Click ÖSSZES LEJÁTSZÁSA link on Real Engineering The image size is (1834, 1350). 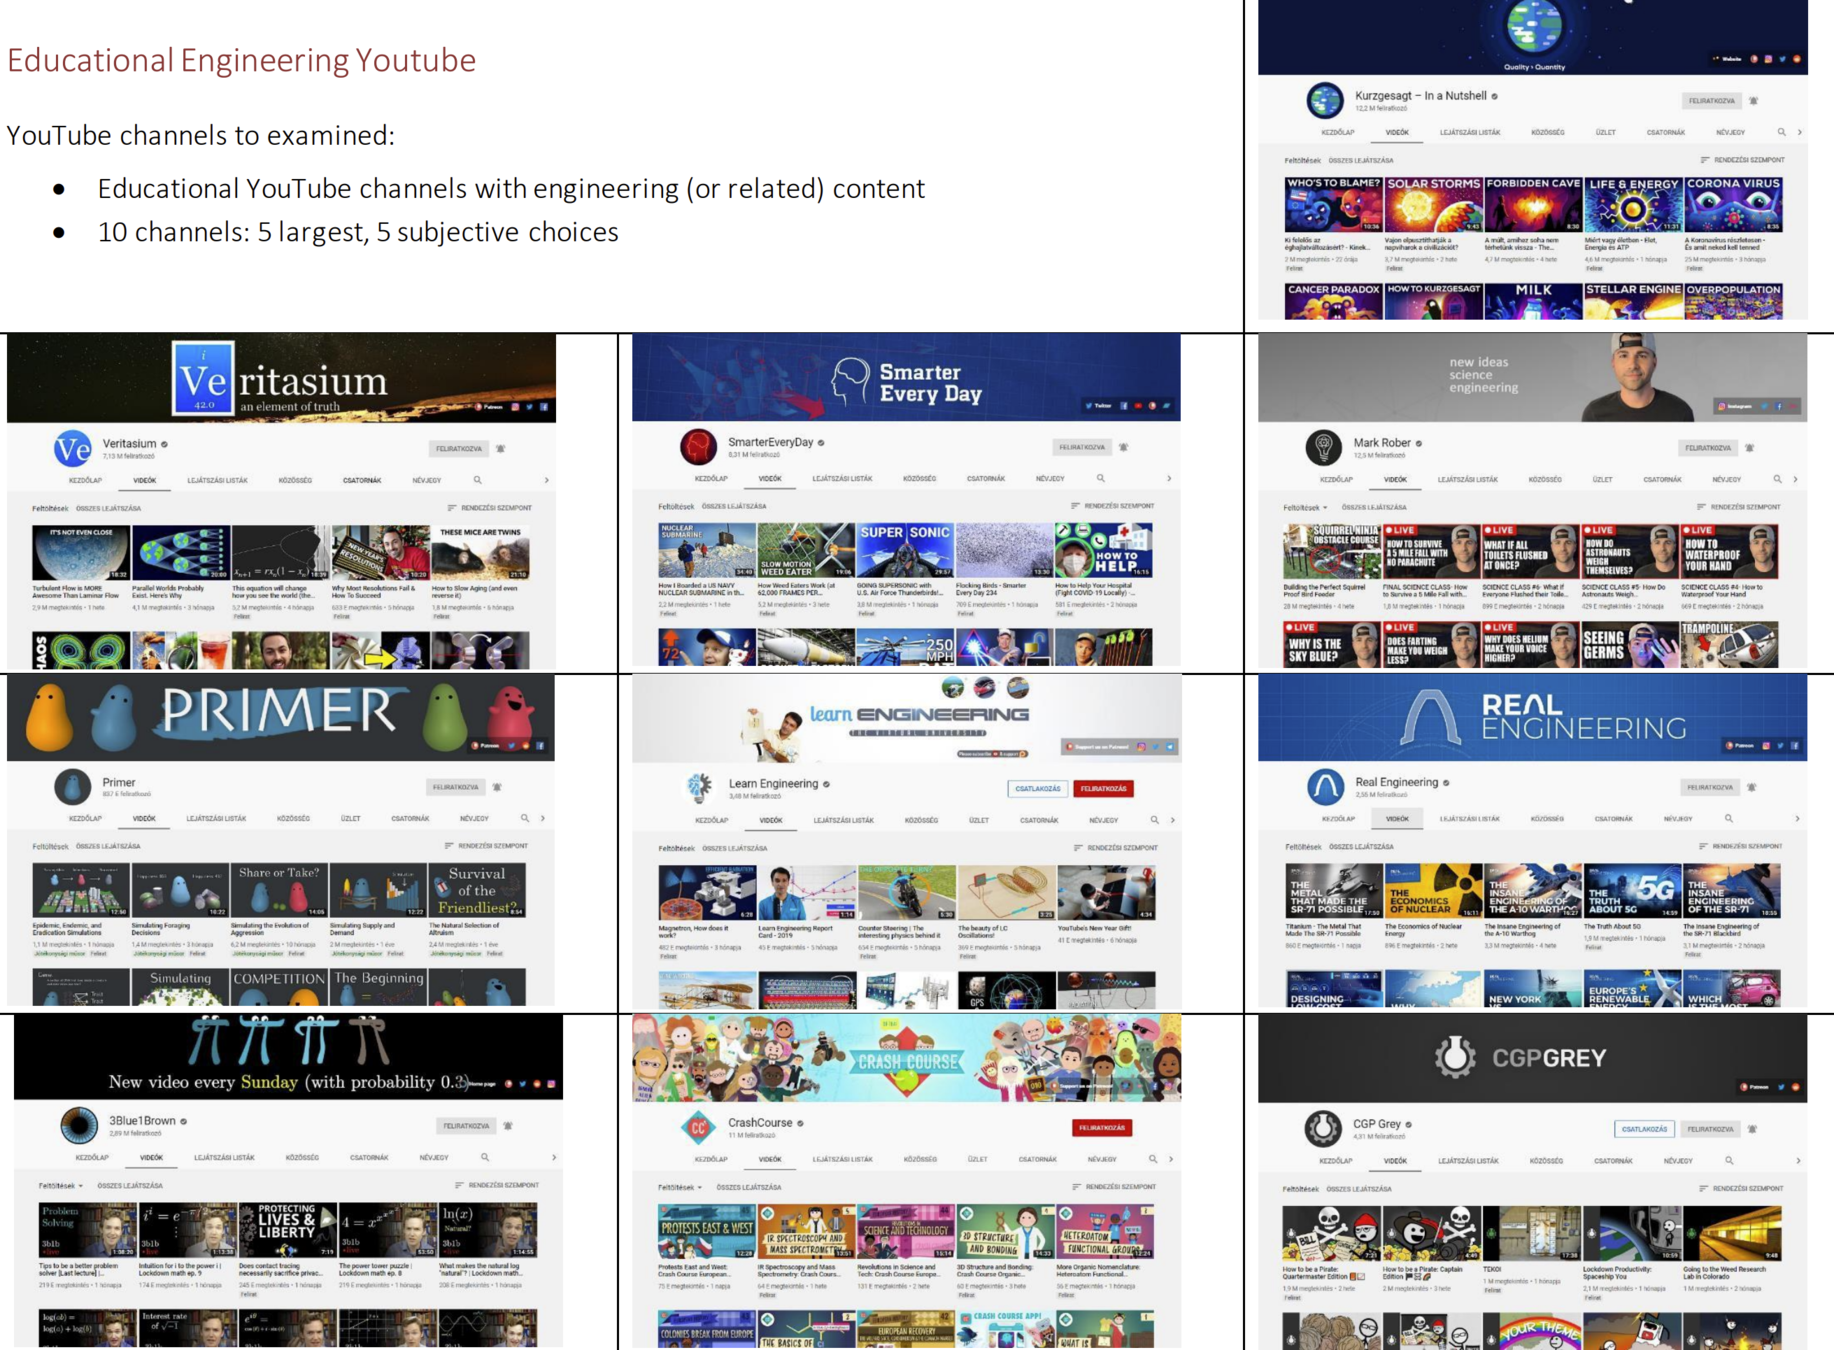pos(1361,846)
